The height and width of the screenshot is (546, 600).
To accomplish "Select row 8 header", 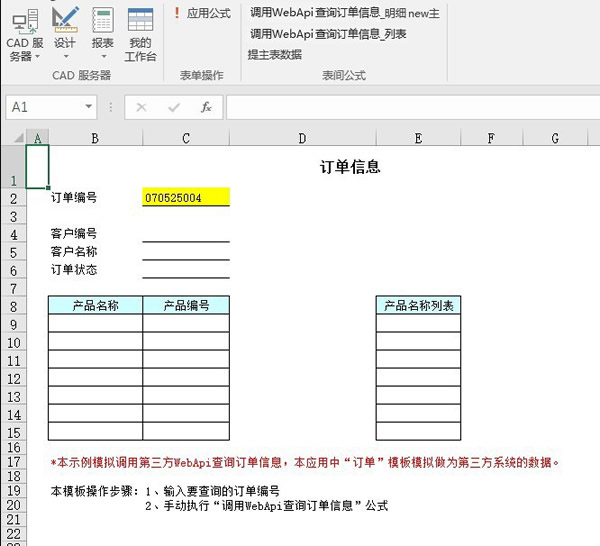I will (x=14, y=306).
